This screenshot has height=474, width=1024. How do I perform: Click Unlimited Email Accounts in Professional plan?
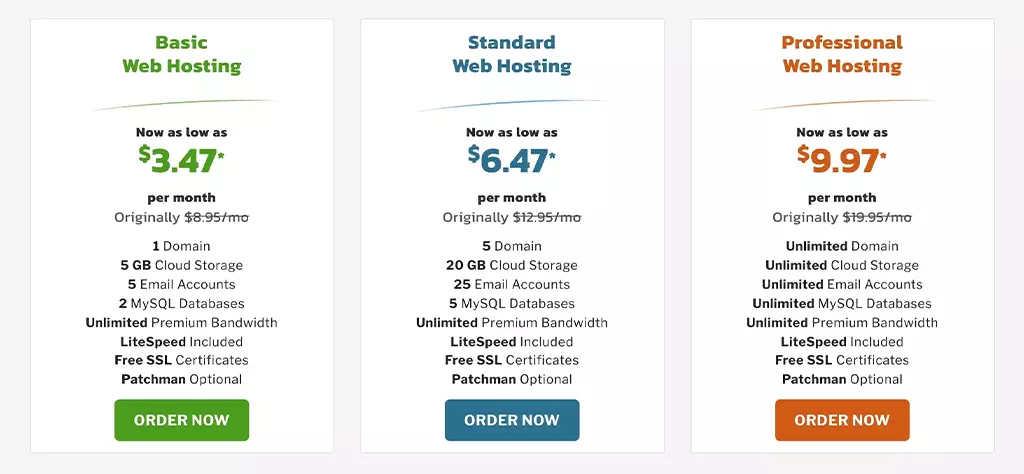pyautogui.click(x=842, y=285)
